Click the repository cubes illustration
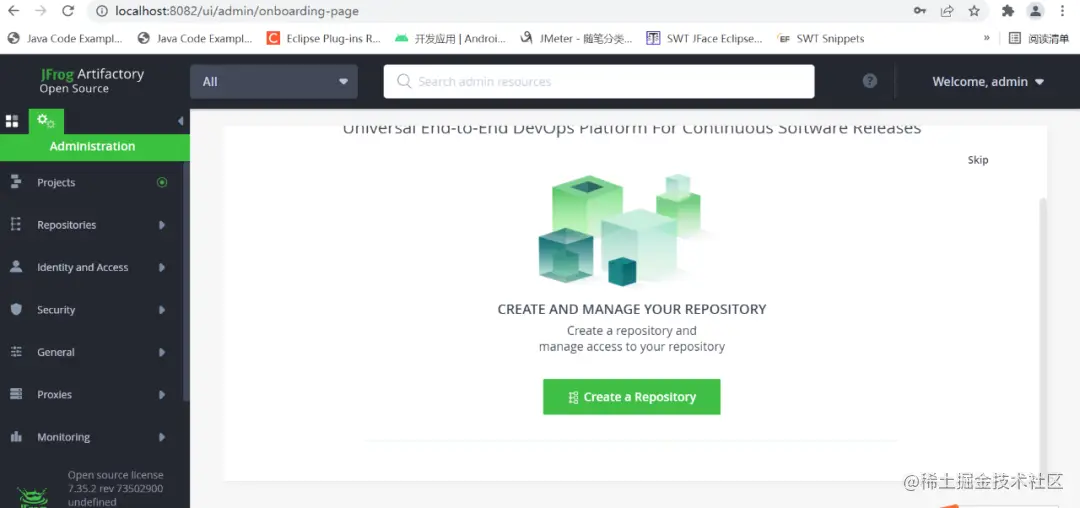The width and height of the screenshot is (1080, 508). (x=623, y=231)
